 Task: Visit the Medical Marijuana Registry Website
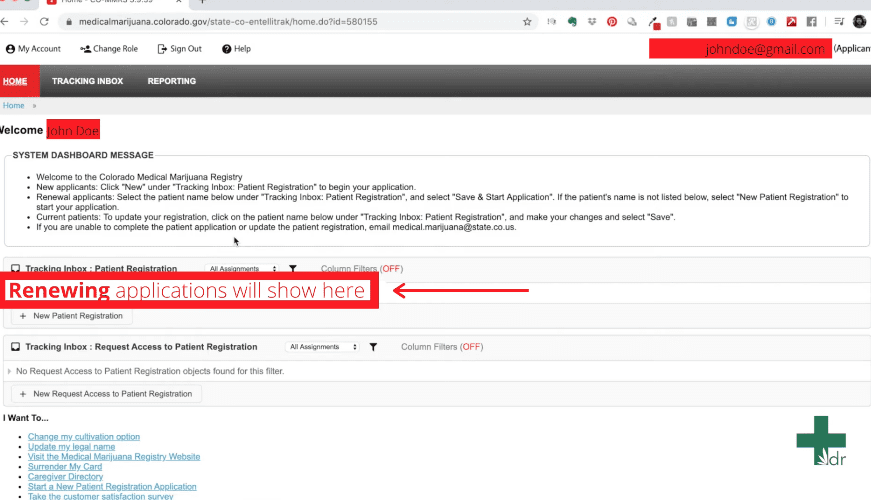(x=114, y=457)
